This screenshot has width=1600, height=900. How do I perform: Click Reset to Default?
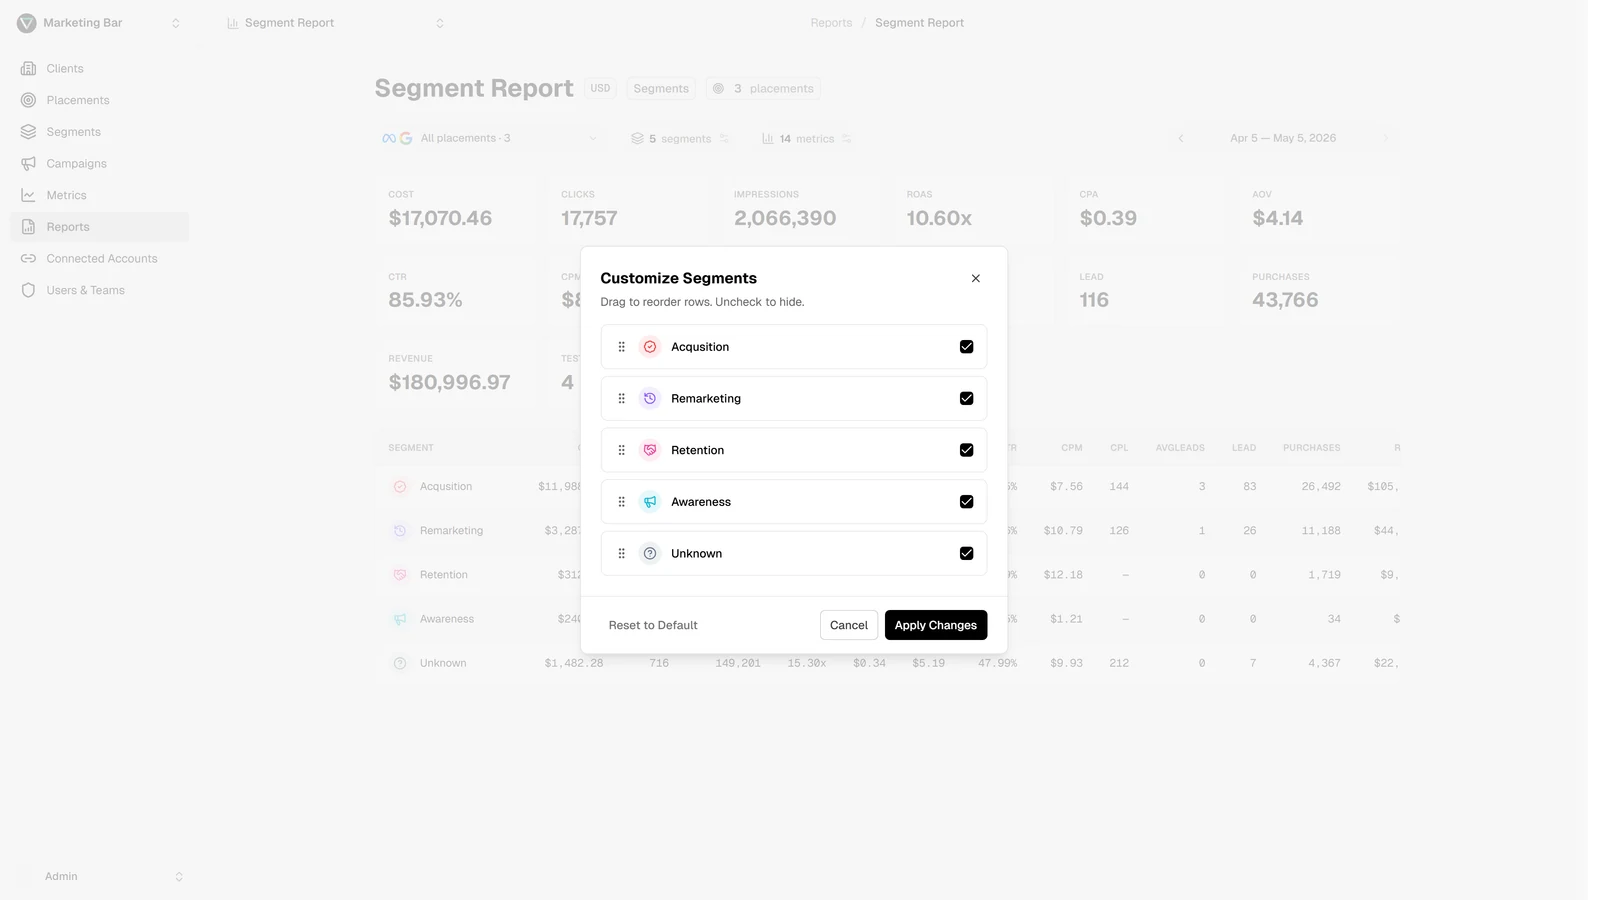(653, 625)
